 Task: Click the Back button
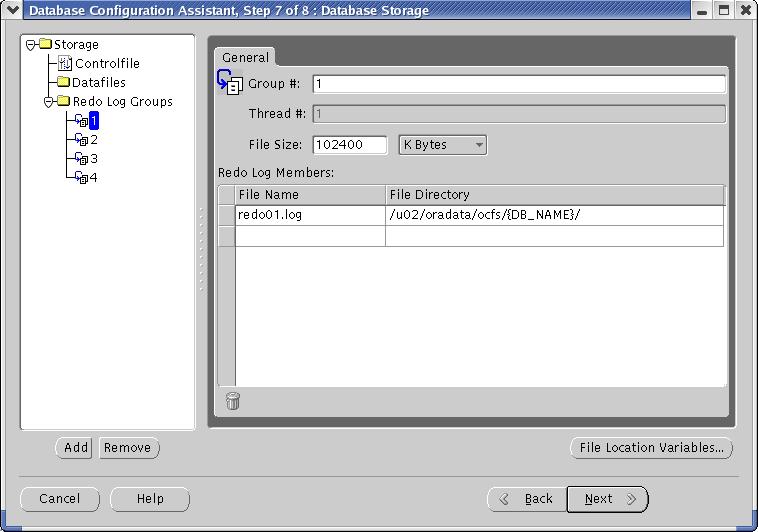coord(526,499)
